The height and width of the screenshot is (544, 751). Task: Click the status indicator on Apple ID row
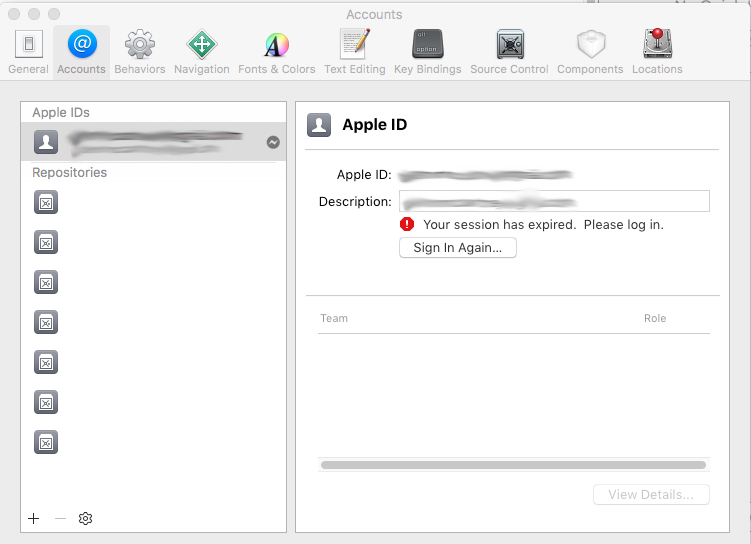[x=273, y=142]
